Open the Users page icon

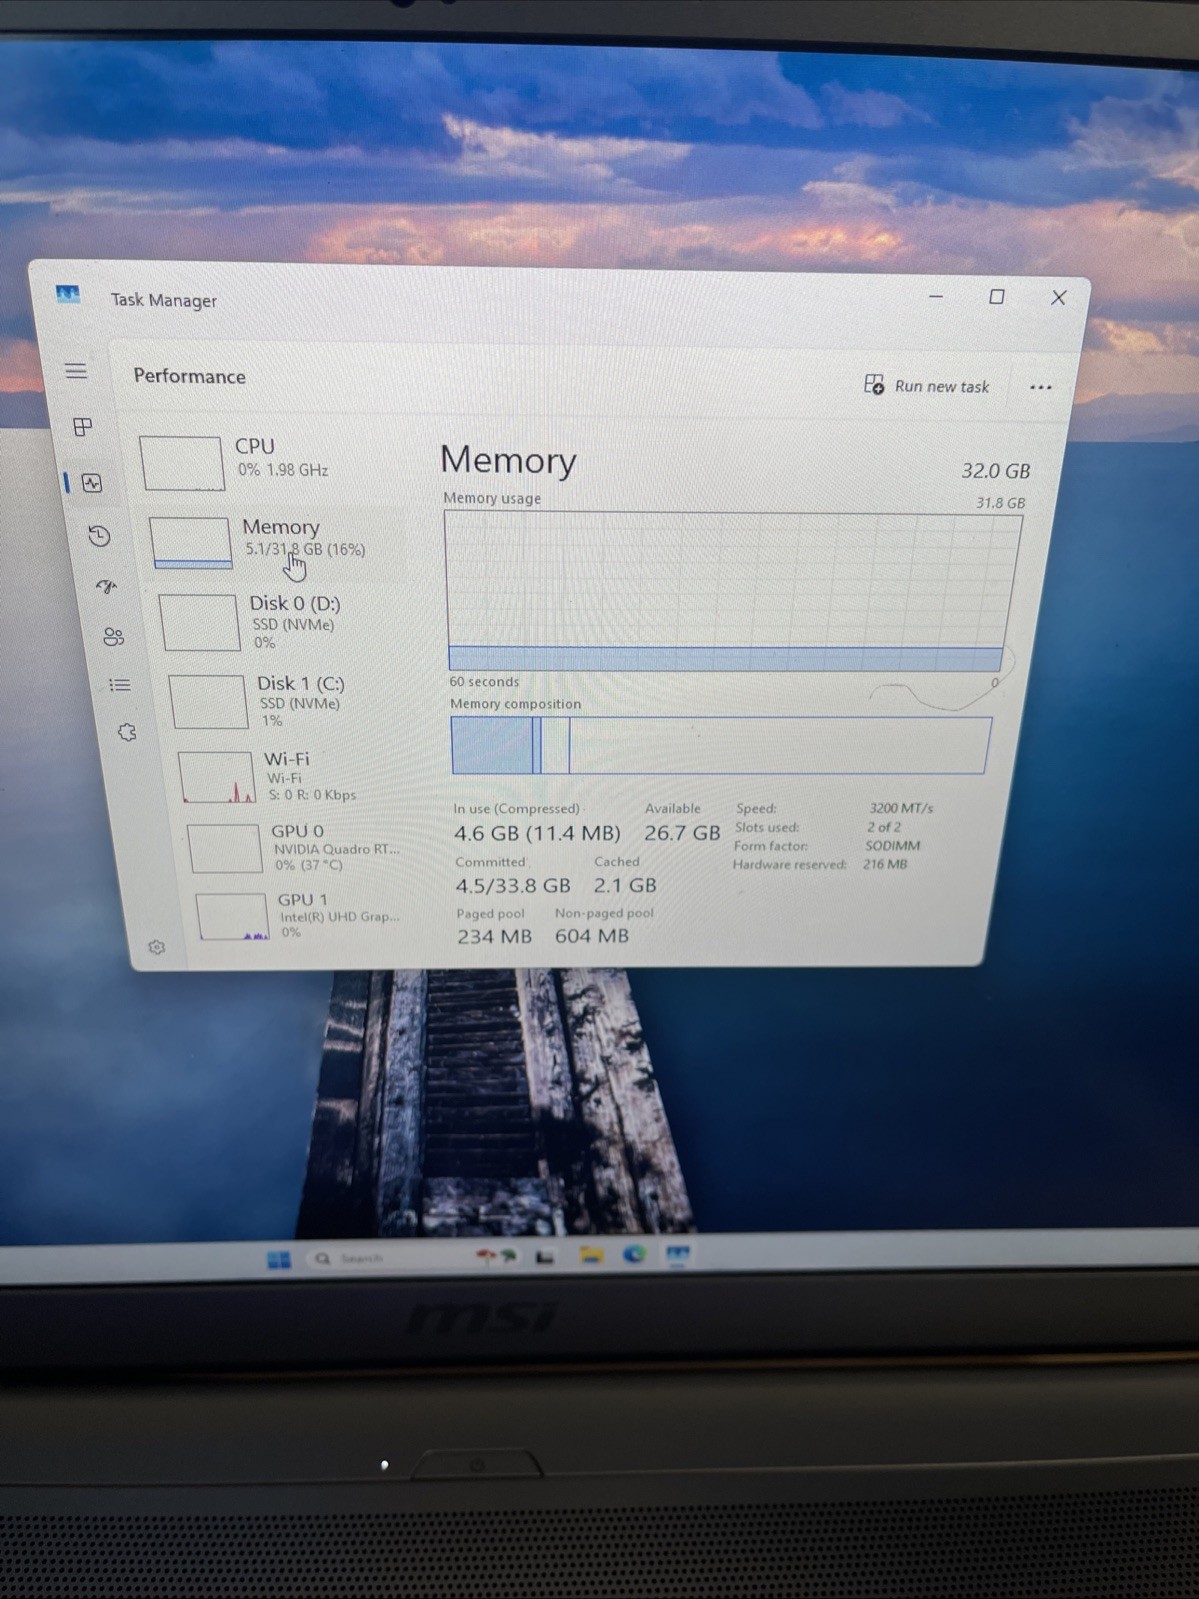113,637
